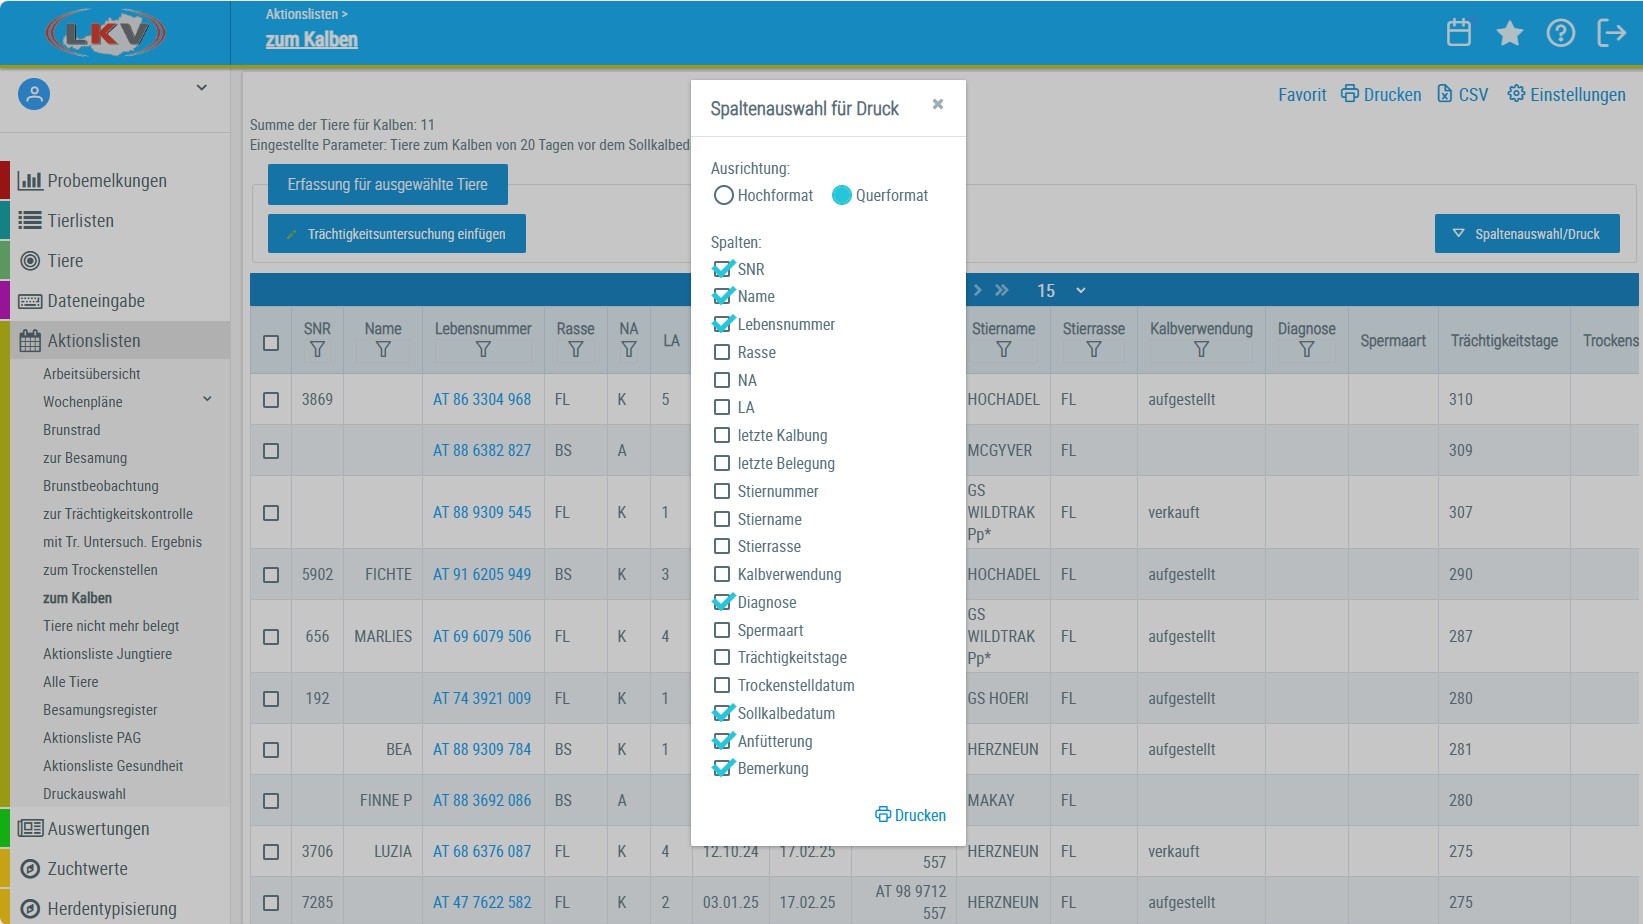Click the logout icon
This screenshot has width=1643, height=924.
1611,33
